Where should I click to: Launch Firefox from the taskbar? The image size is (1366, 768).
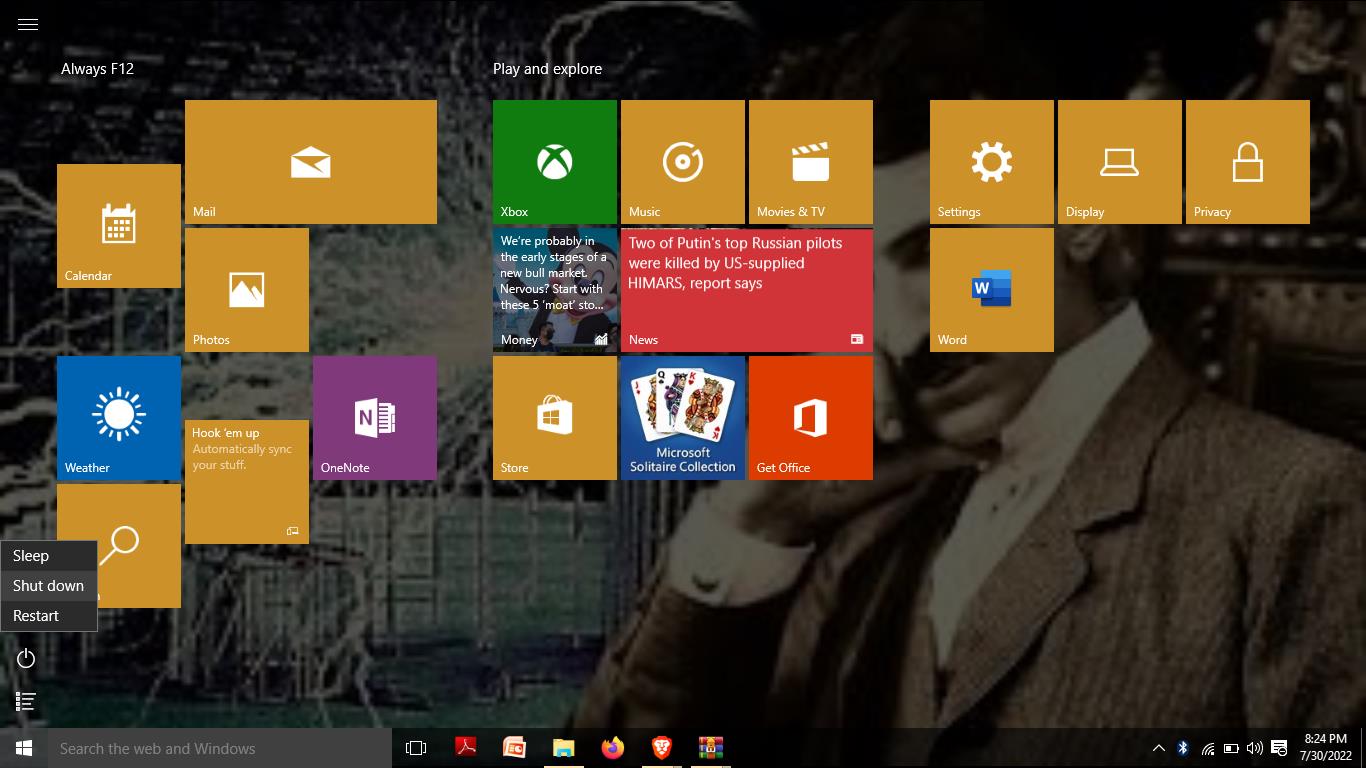[612, 748]
